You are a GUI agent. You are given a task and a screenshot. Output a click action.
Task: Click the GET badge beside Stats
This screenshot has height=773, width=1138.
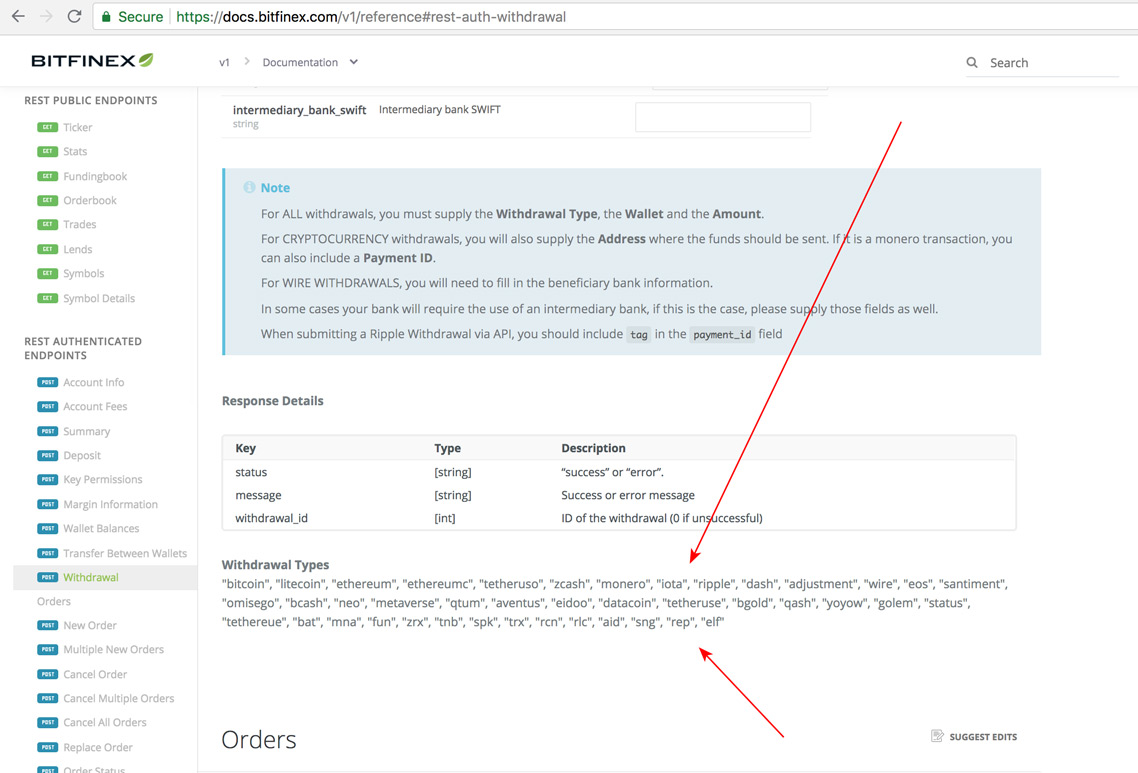click(x=47, y=151)
